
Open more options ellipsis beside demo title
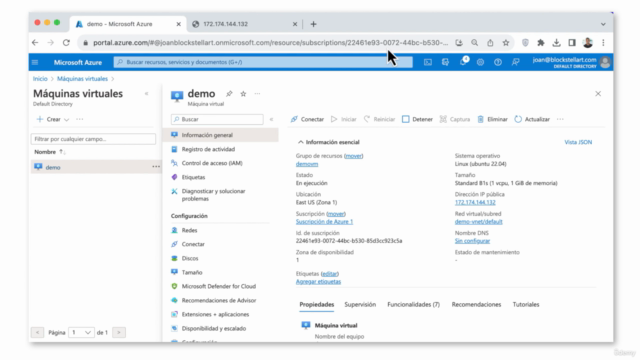[x=257, y=94]
